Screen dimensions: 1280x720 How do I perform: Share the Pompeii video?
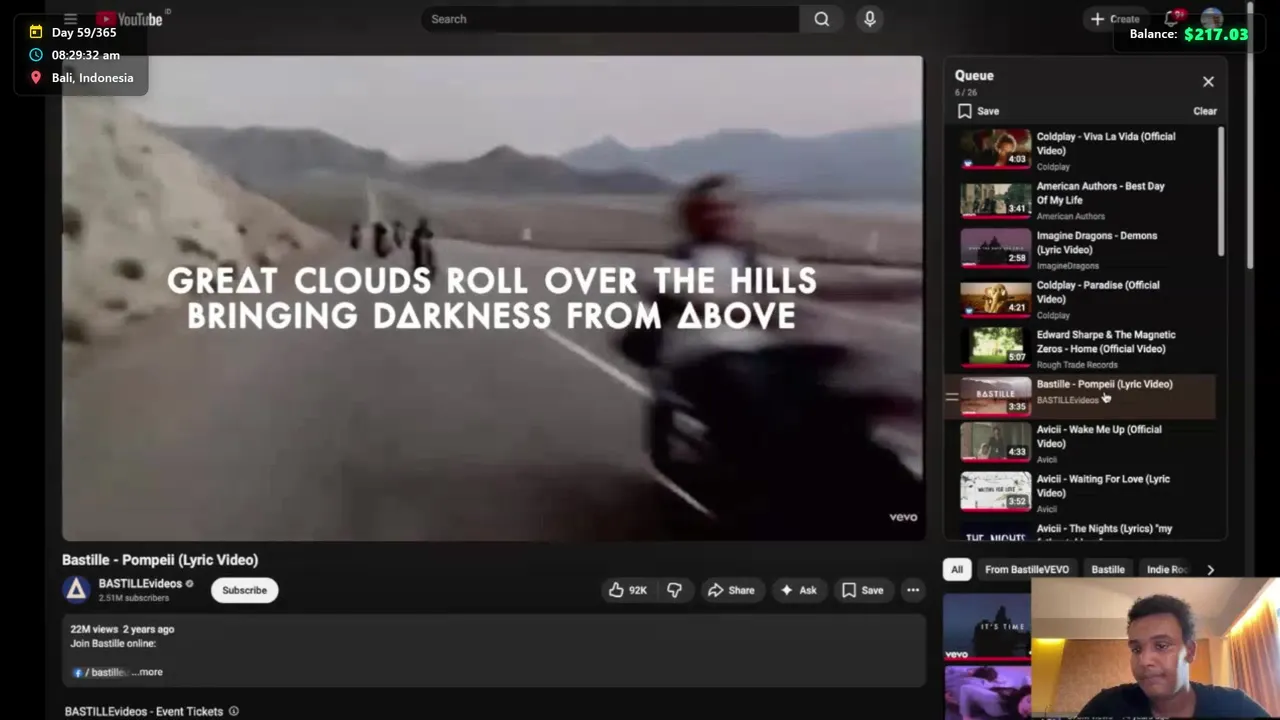pos(731,590)
